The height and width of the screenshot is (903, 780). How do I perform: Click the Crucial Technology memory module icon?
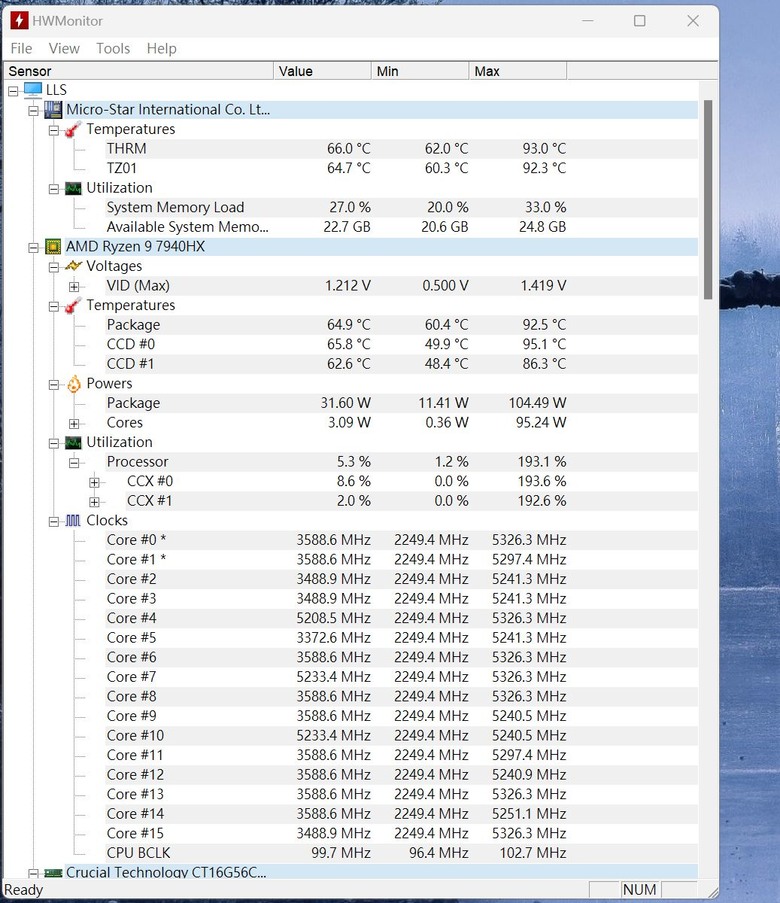53,873
